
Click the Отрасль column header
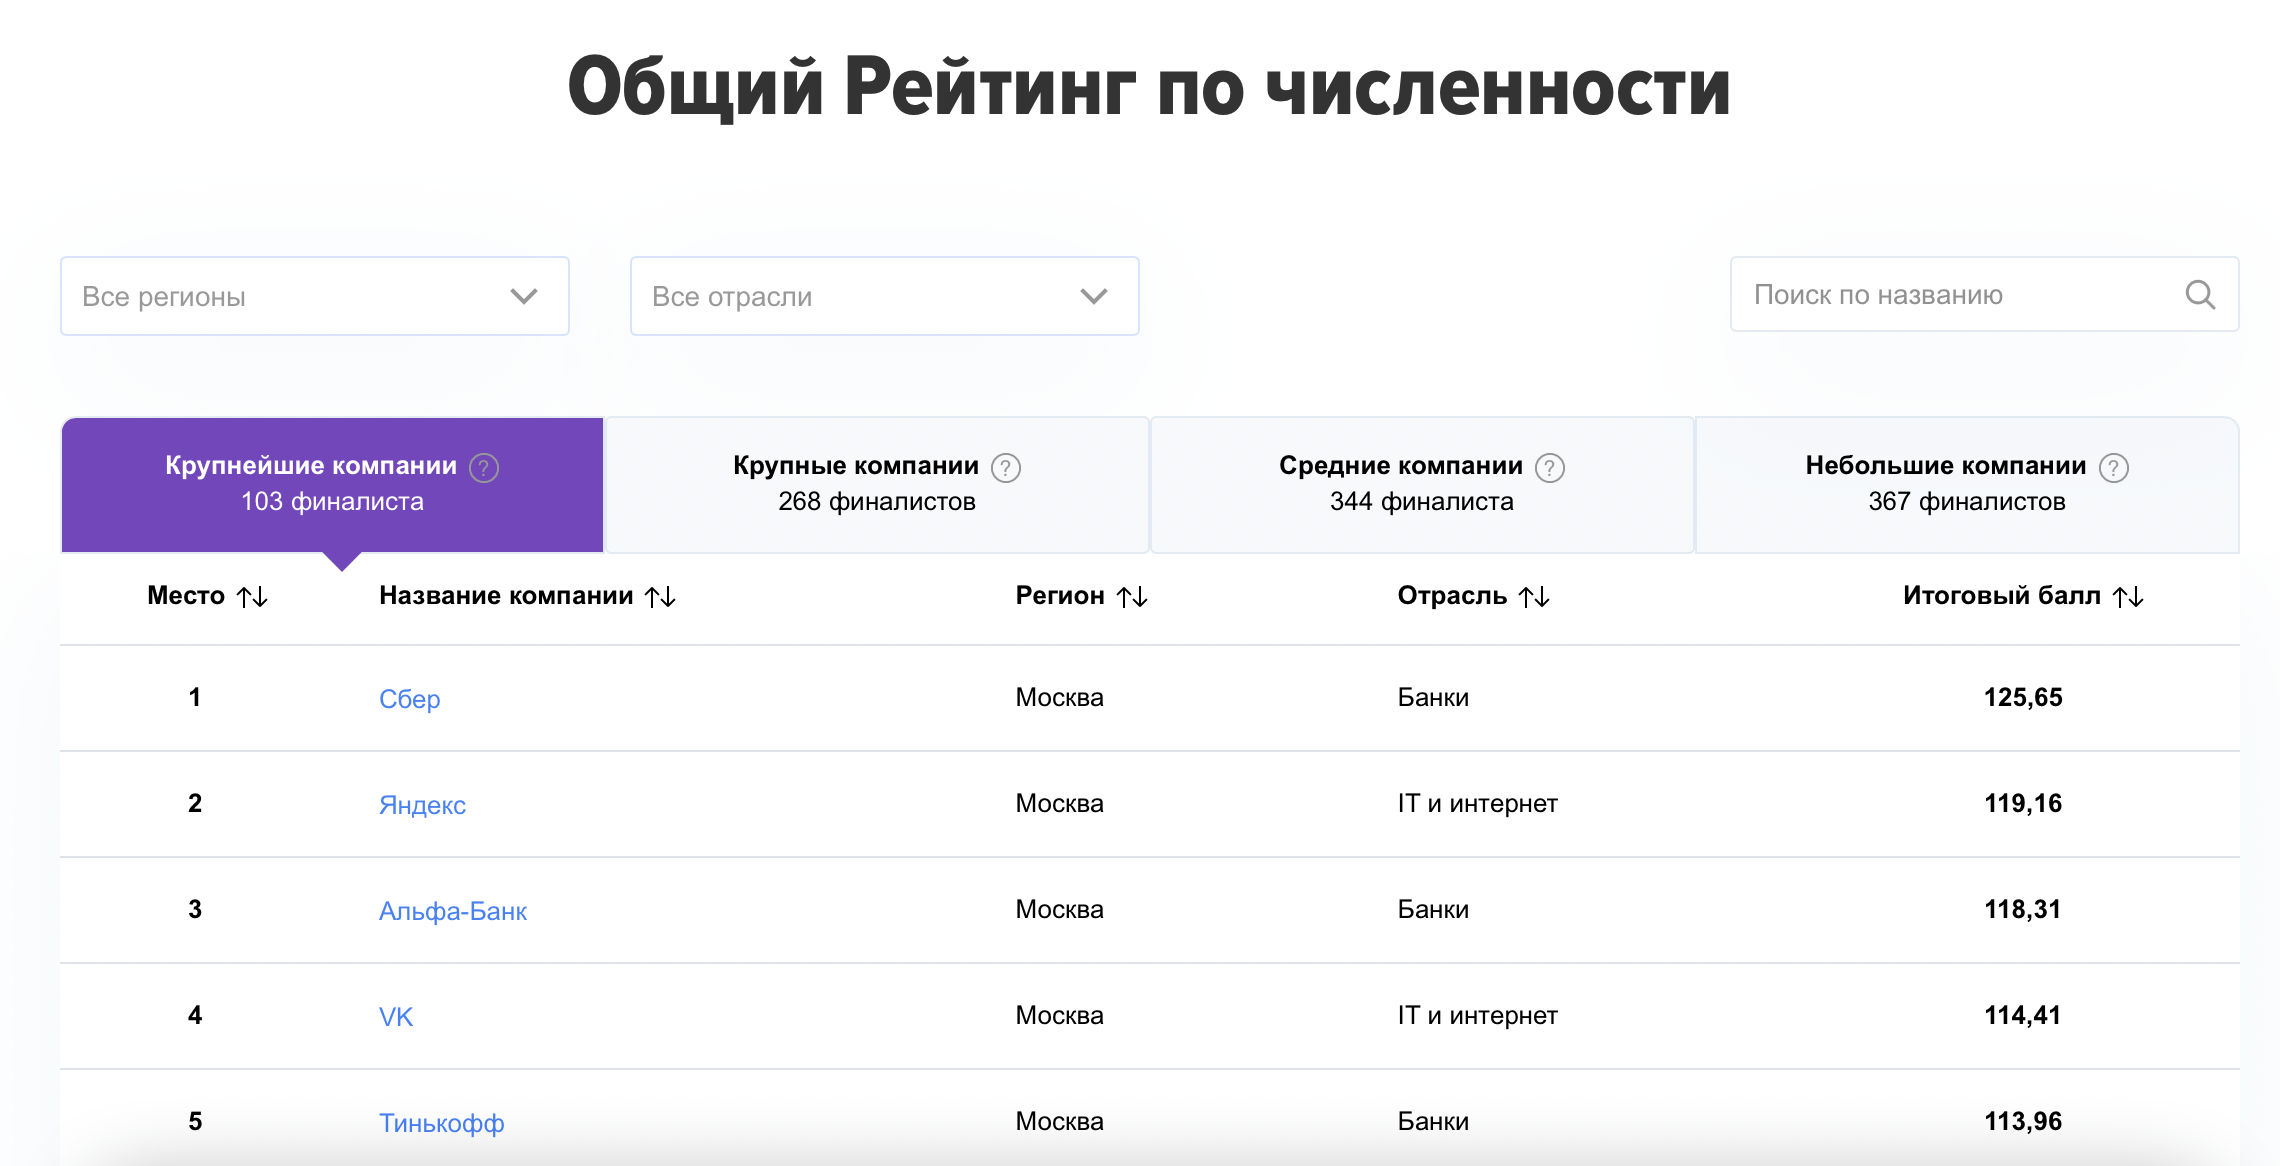click(1452, 595)
